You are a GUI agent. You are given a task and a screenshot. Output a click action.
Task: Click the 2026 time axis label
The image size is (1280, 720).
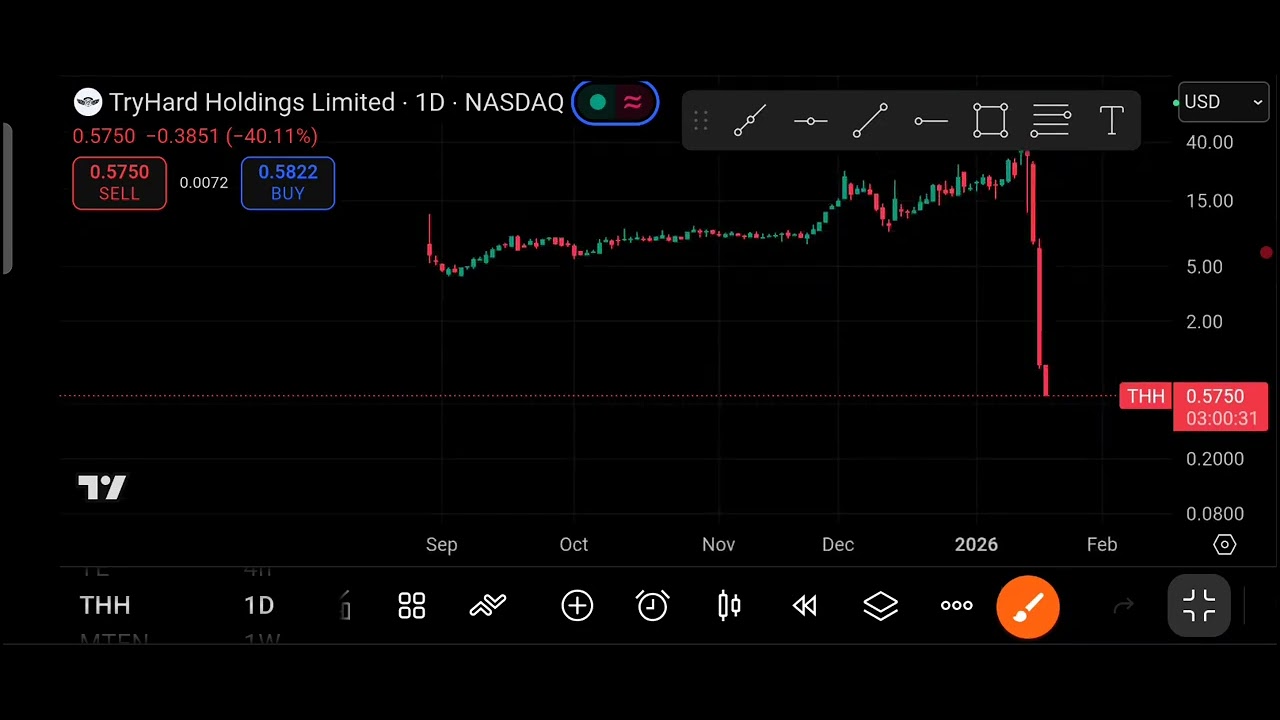point(976,544)
